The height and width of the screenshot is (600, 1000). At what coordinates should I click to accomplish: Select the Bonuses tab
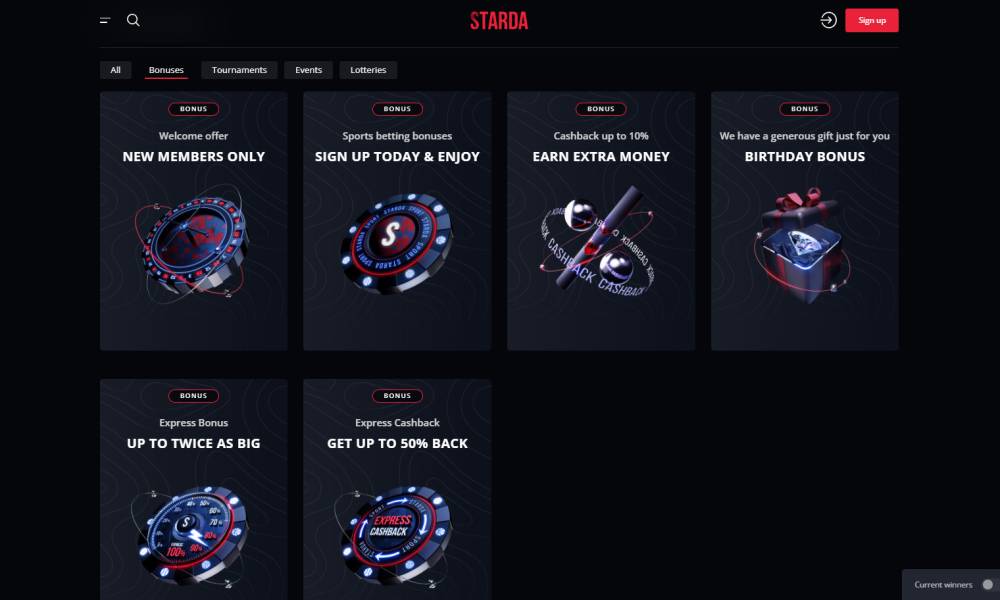[166, 70]
